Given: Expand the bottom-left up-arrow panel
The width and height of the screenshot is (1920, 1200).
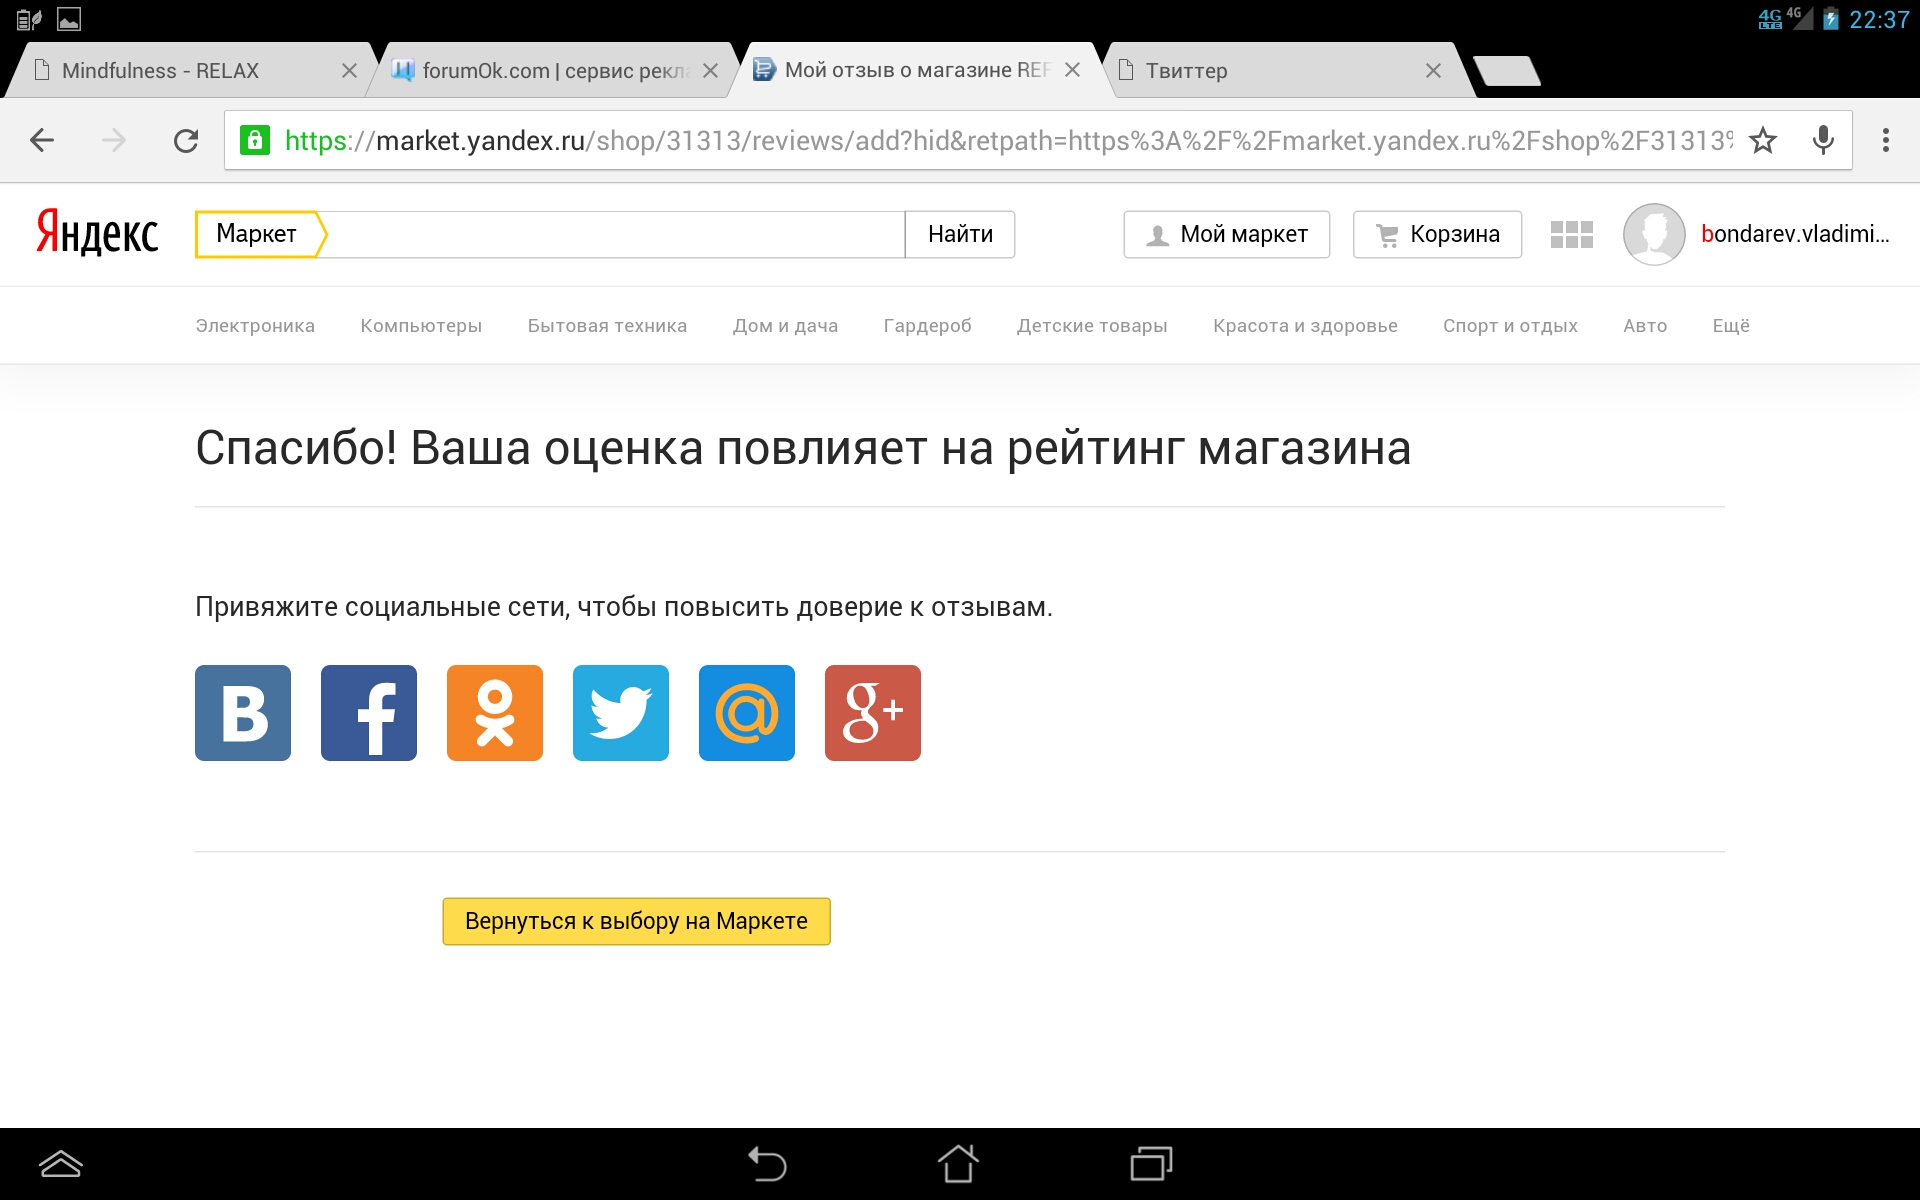Looking at the screenshot, I should pyautogui.click(x=60, y=1164).
